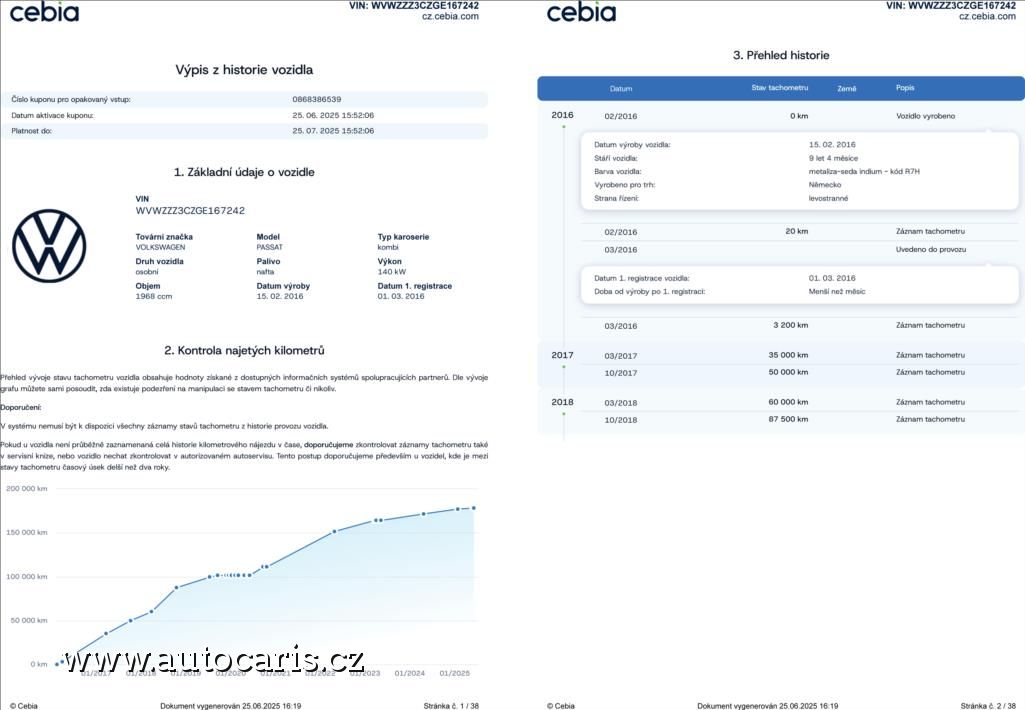This screenshot has height=710, width=1025.
Task: Click the 'Stav tachometru' column header
Action: [x=779, y=88]
